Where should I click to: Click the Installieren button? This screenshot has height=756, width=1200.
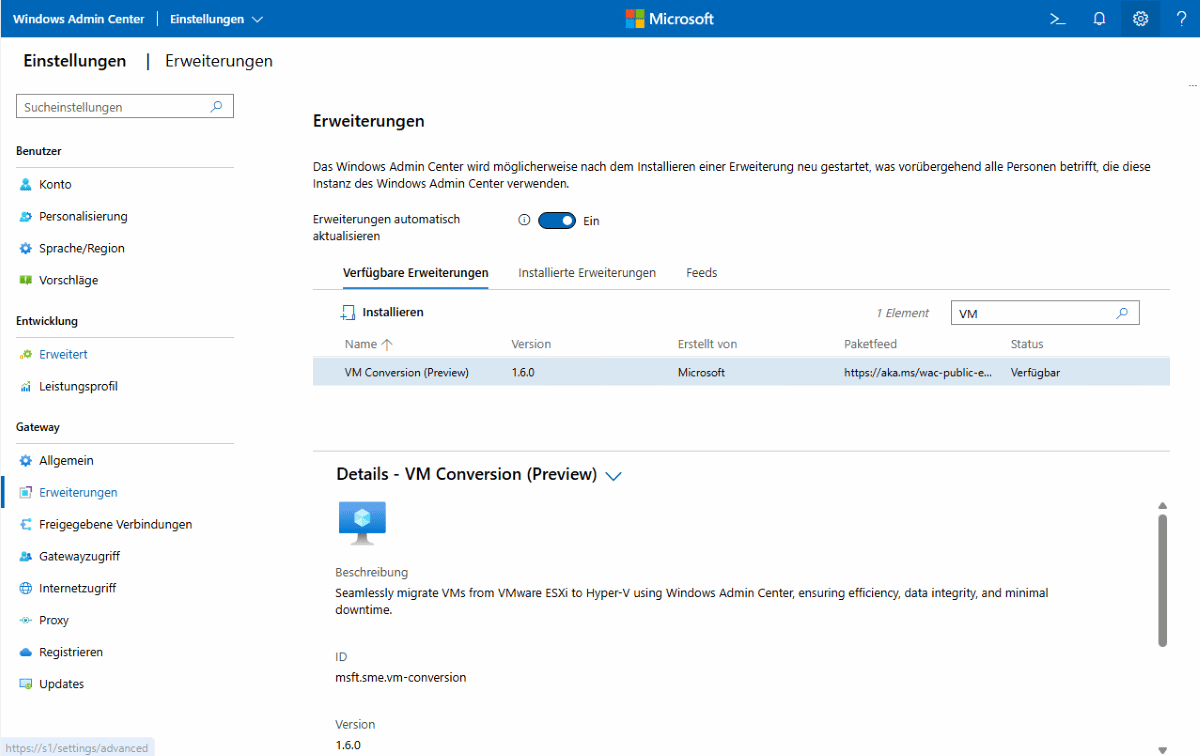(382, 313)
